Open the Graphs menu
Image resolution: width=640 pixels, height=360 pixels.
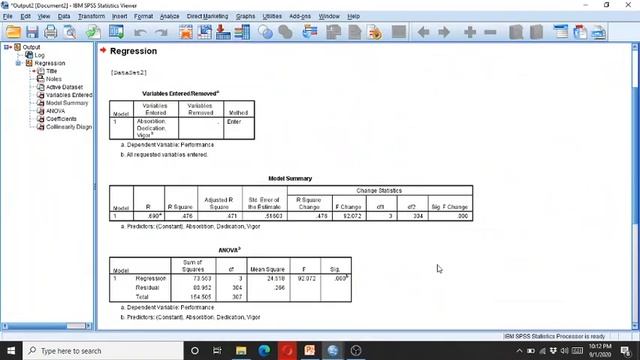pyautogui.click(x=245, y=16)
